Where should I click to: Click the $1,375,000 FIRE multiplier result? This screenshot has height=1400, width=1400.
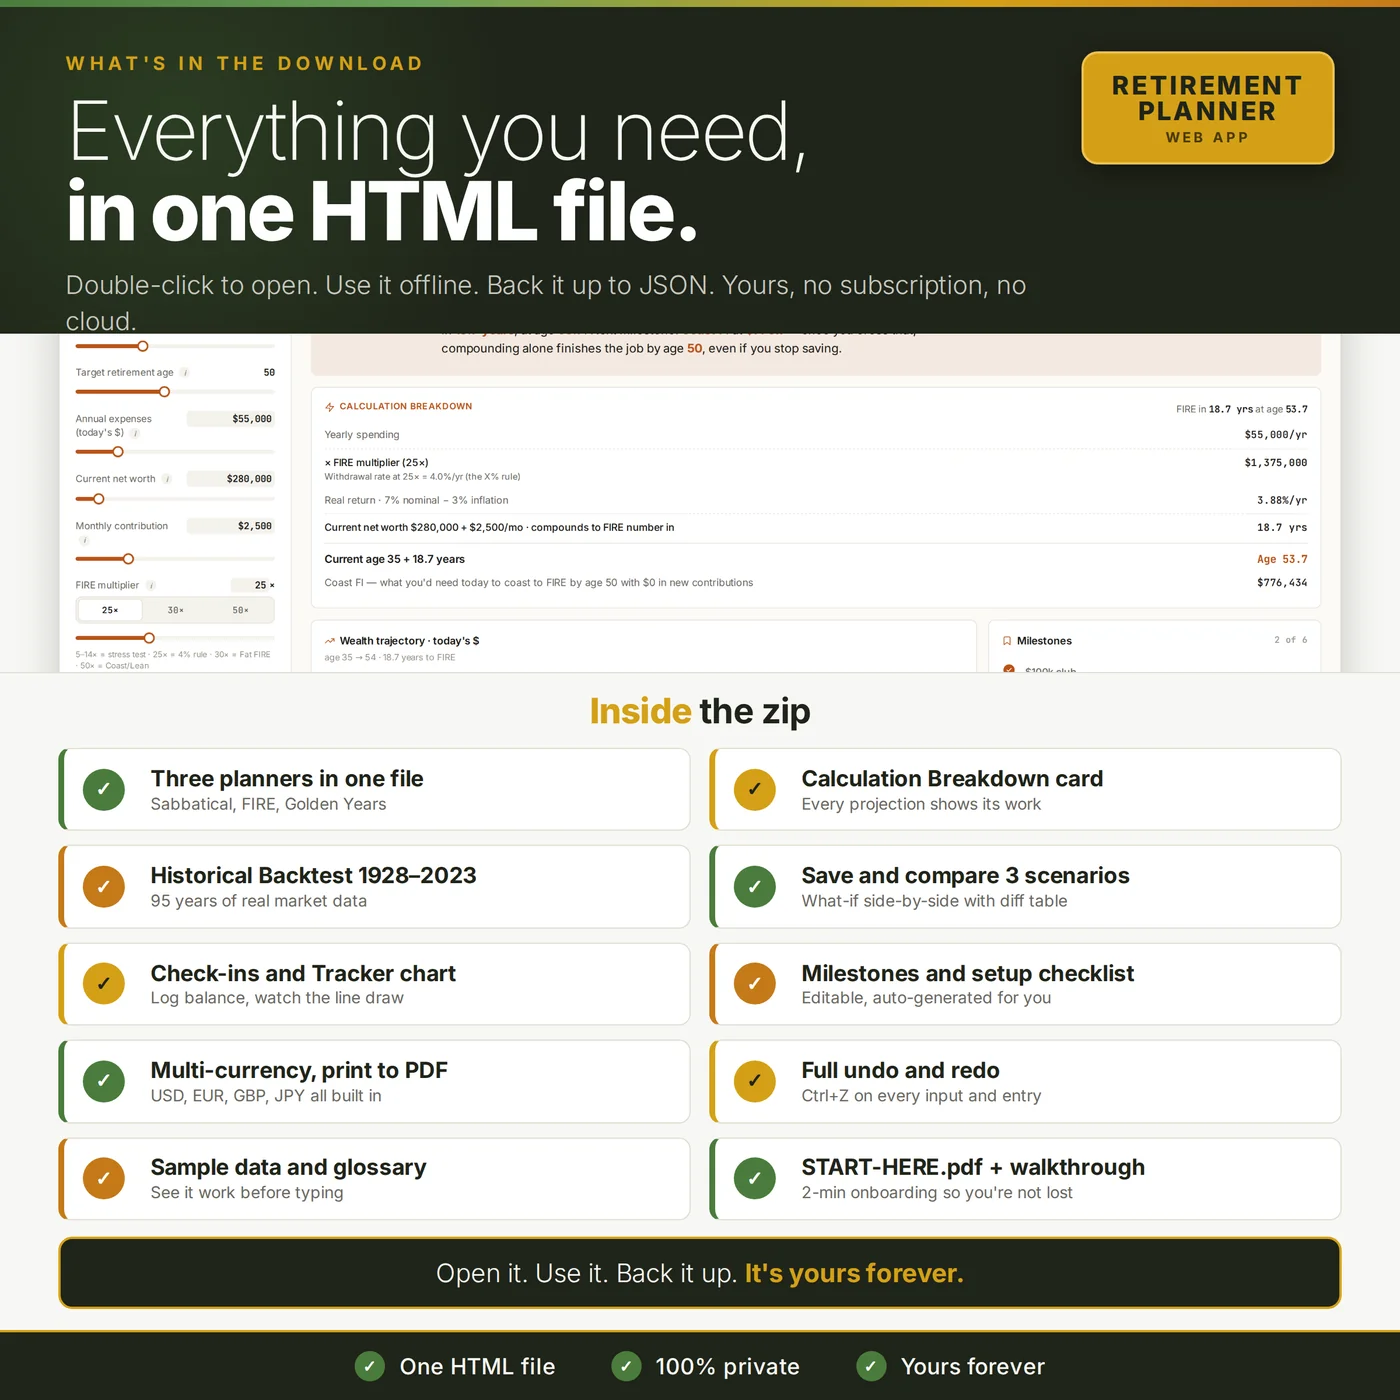pos(1276,463)
